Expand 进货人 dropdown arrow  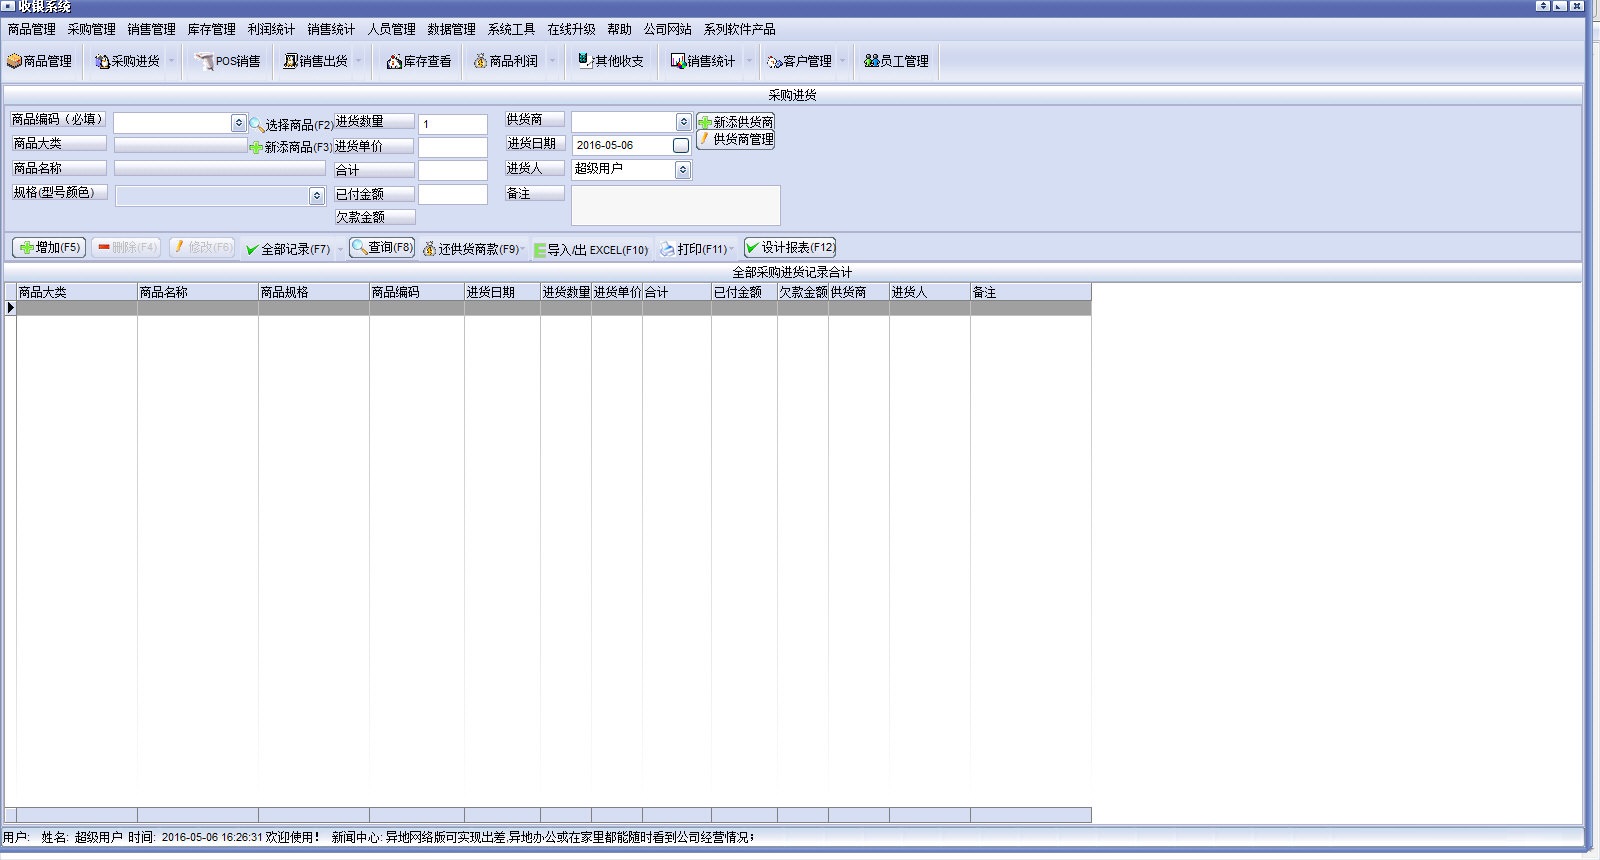click(683, 170)
